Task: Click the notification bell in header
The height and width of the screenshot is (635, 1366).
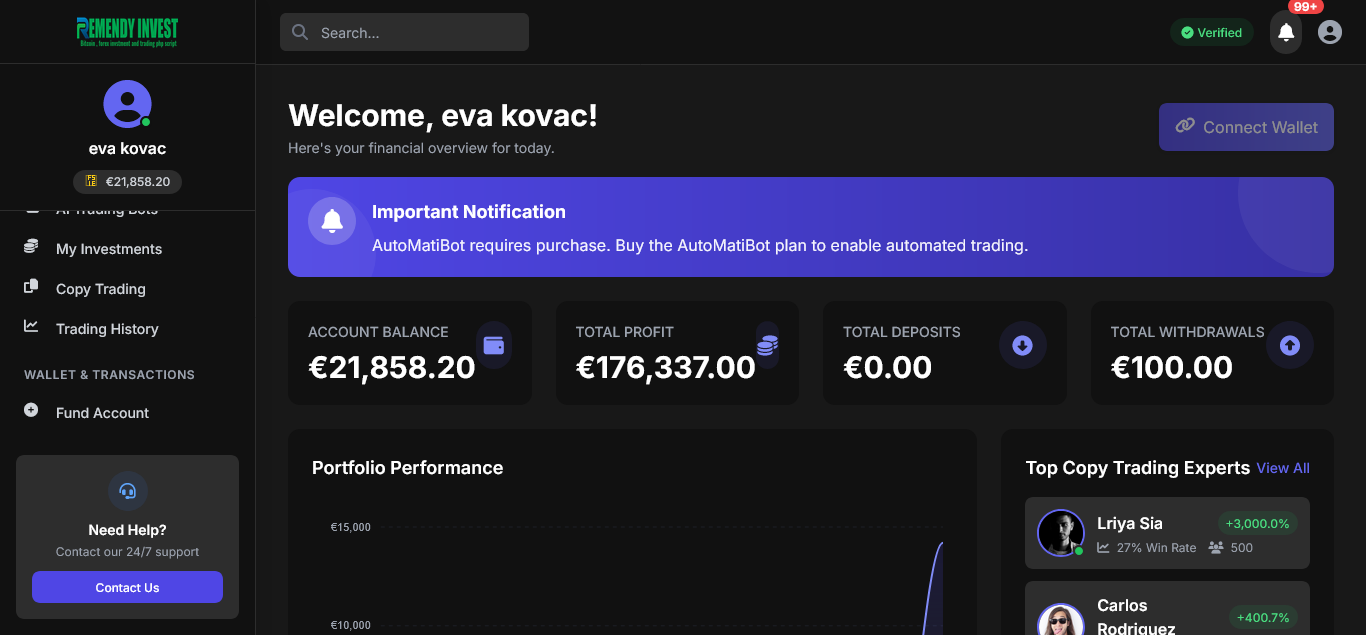Action: (1286, 33)
